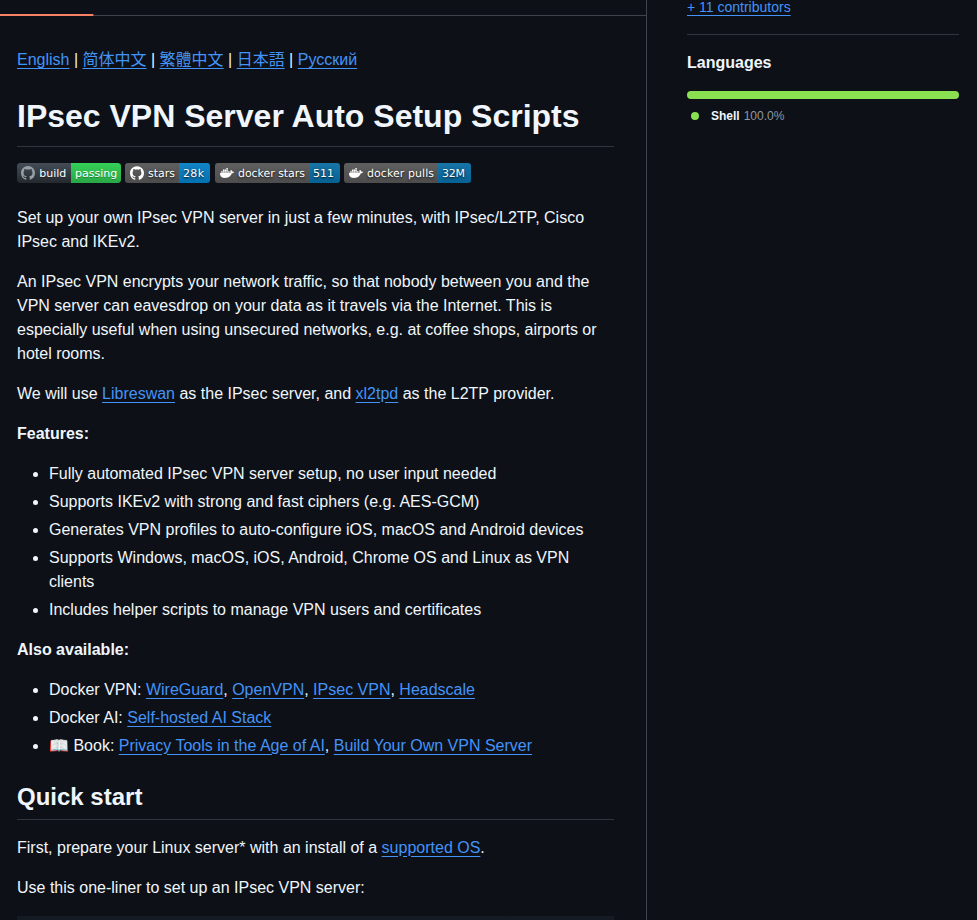Image resolution: width=977 pixels, height=920 pixels.
Task: Click the 'Use this one-liner' sentence
Action: (191, 888)
